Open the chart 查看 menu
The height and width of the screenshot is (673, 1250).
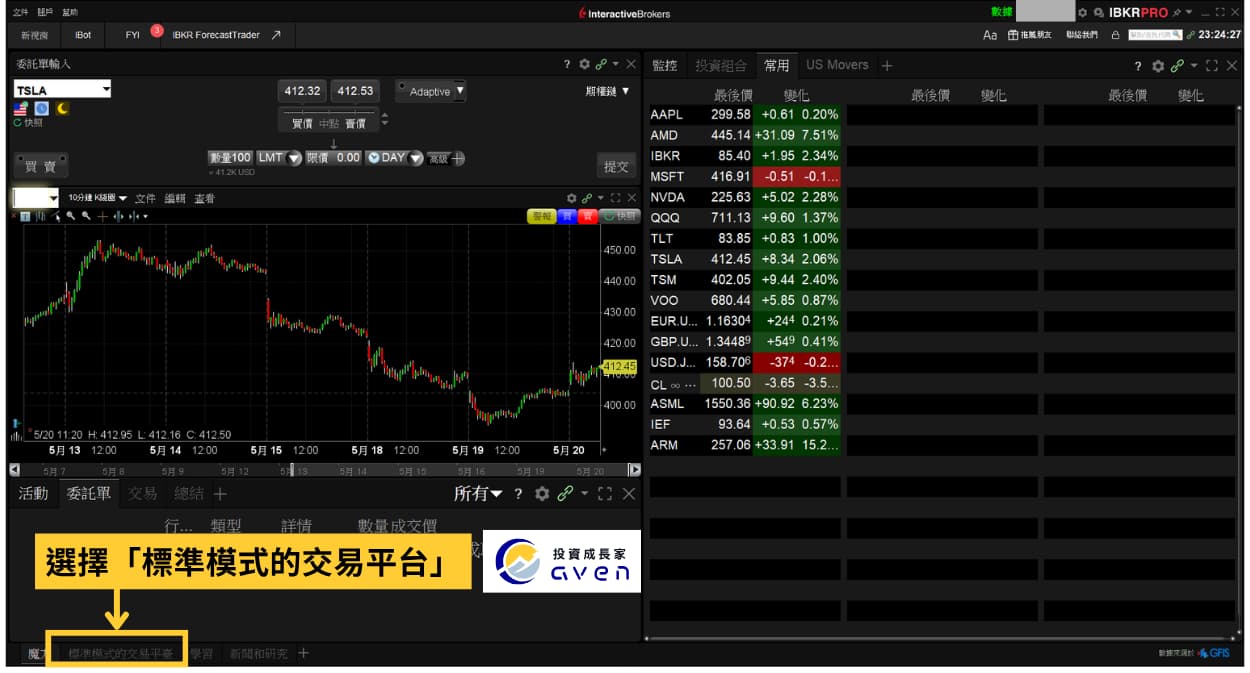204,198
